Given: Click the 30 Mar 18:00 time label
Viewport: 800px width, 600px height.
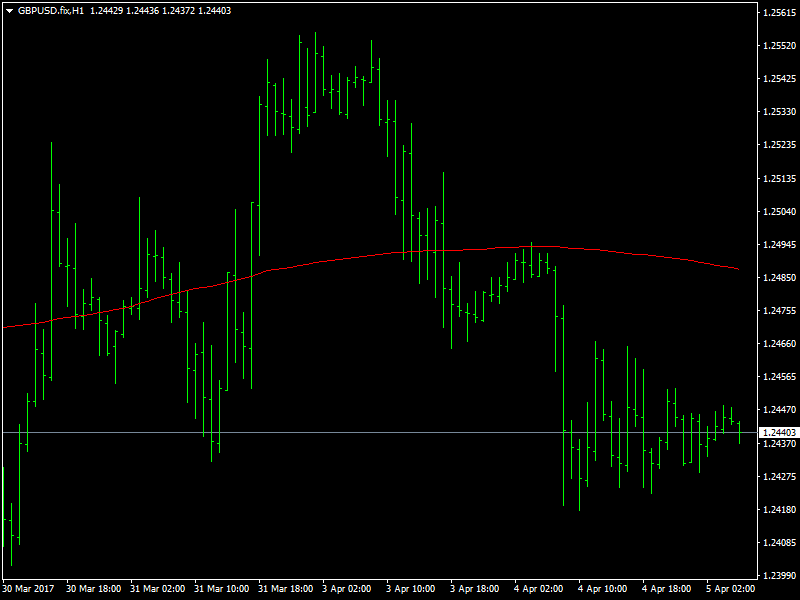Looking at the screenshot, I should pyautogui.click(x=94, y=589).
